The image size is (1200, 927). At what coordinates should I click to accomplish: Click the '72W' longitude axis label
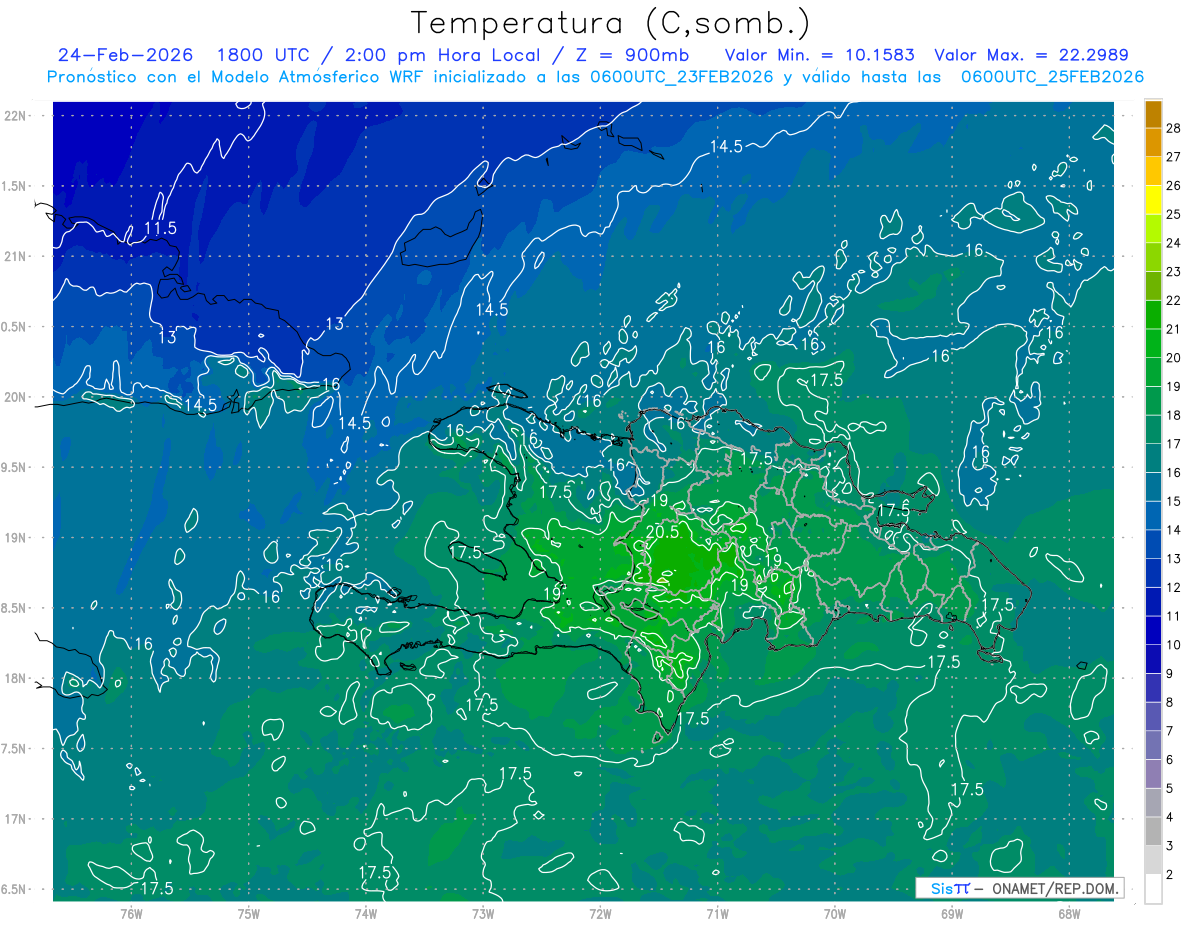tap(600, 913)
